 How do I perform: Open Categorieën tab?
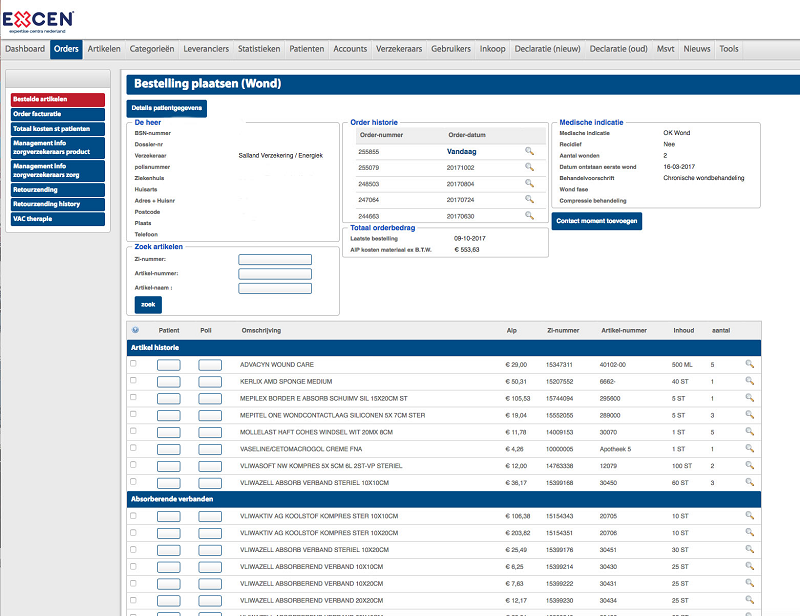(152, 49)
